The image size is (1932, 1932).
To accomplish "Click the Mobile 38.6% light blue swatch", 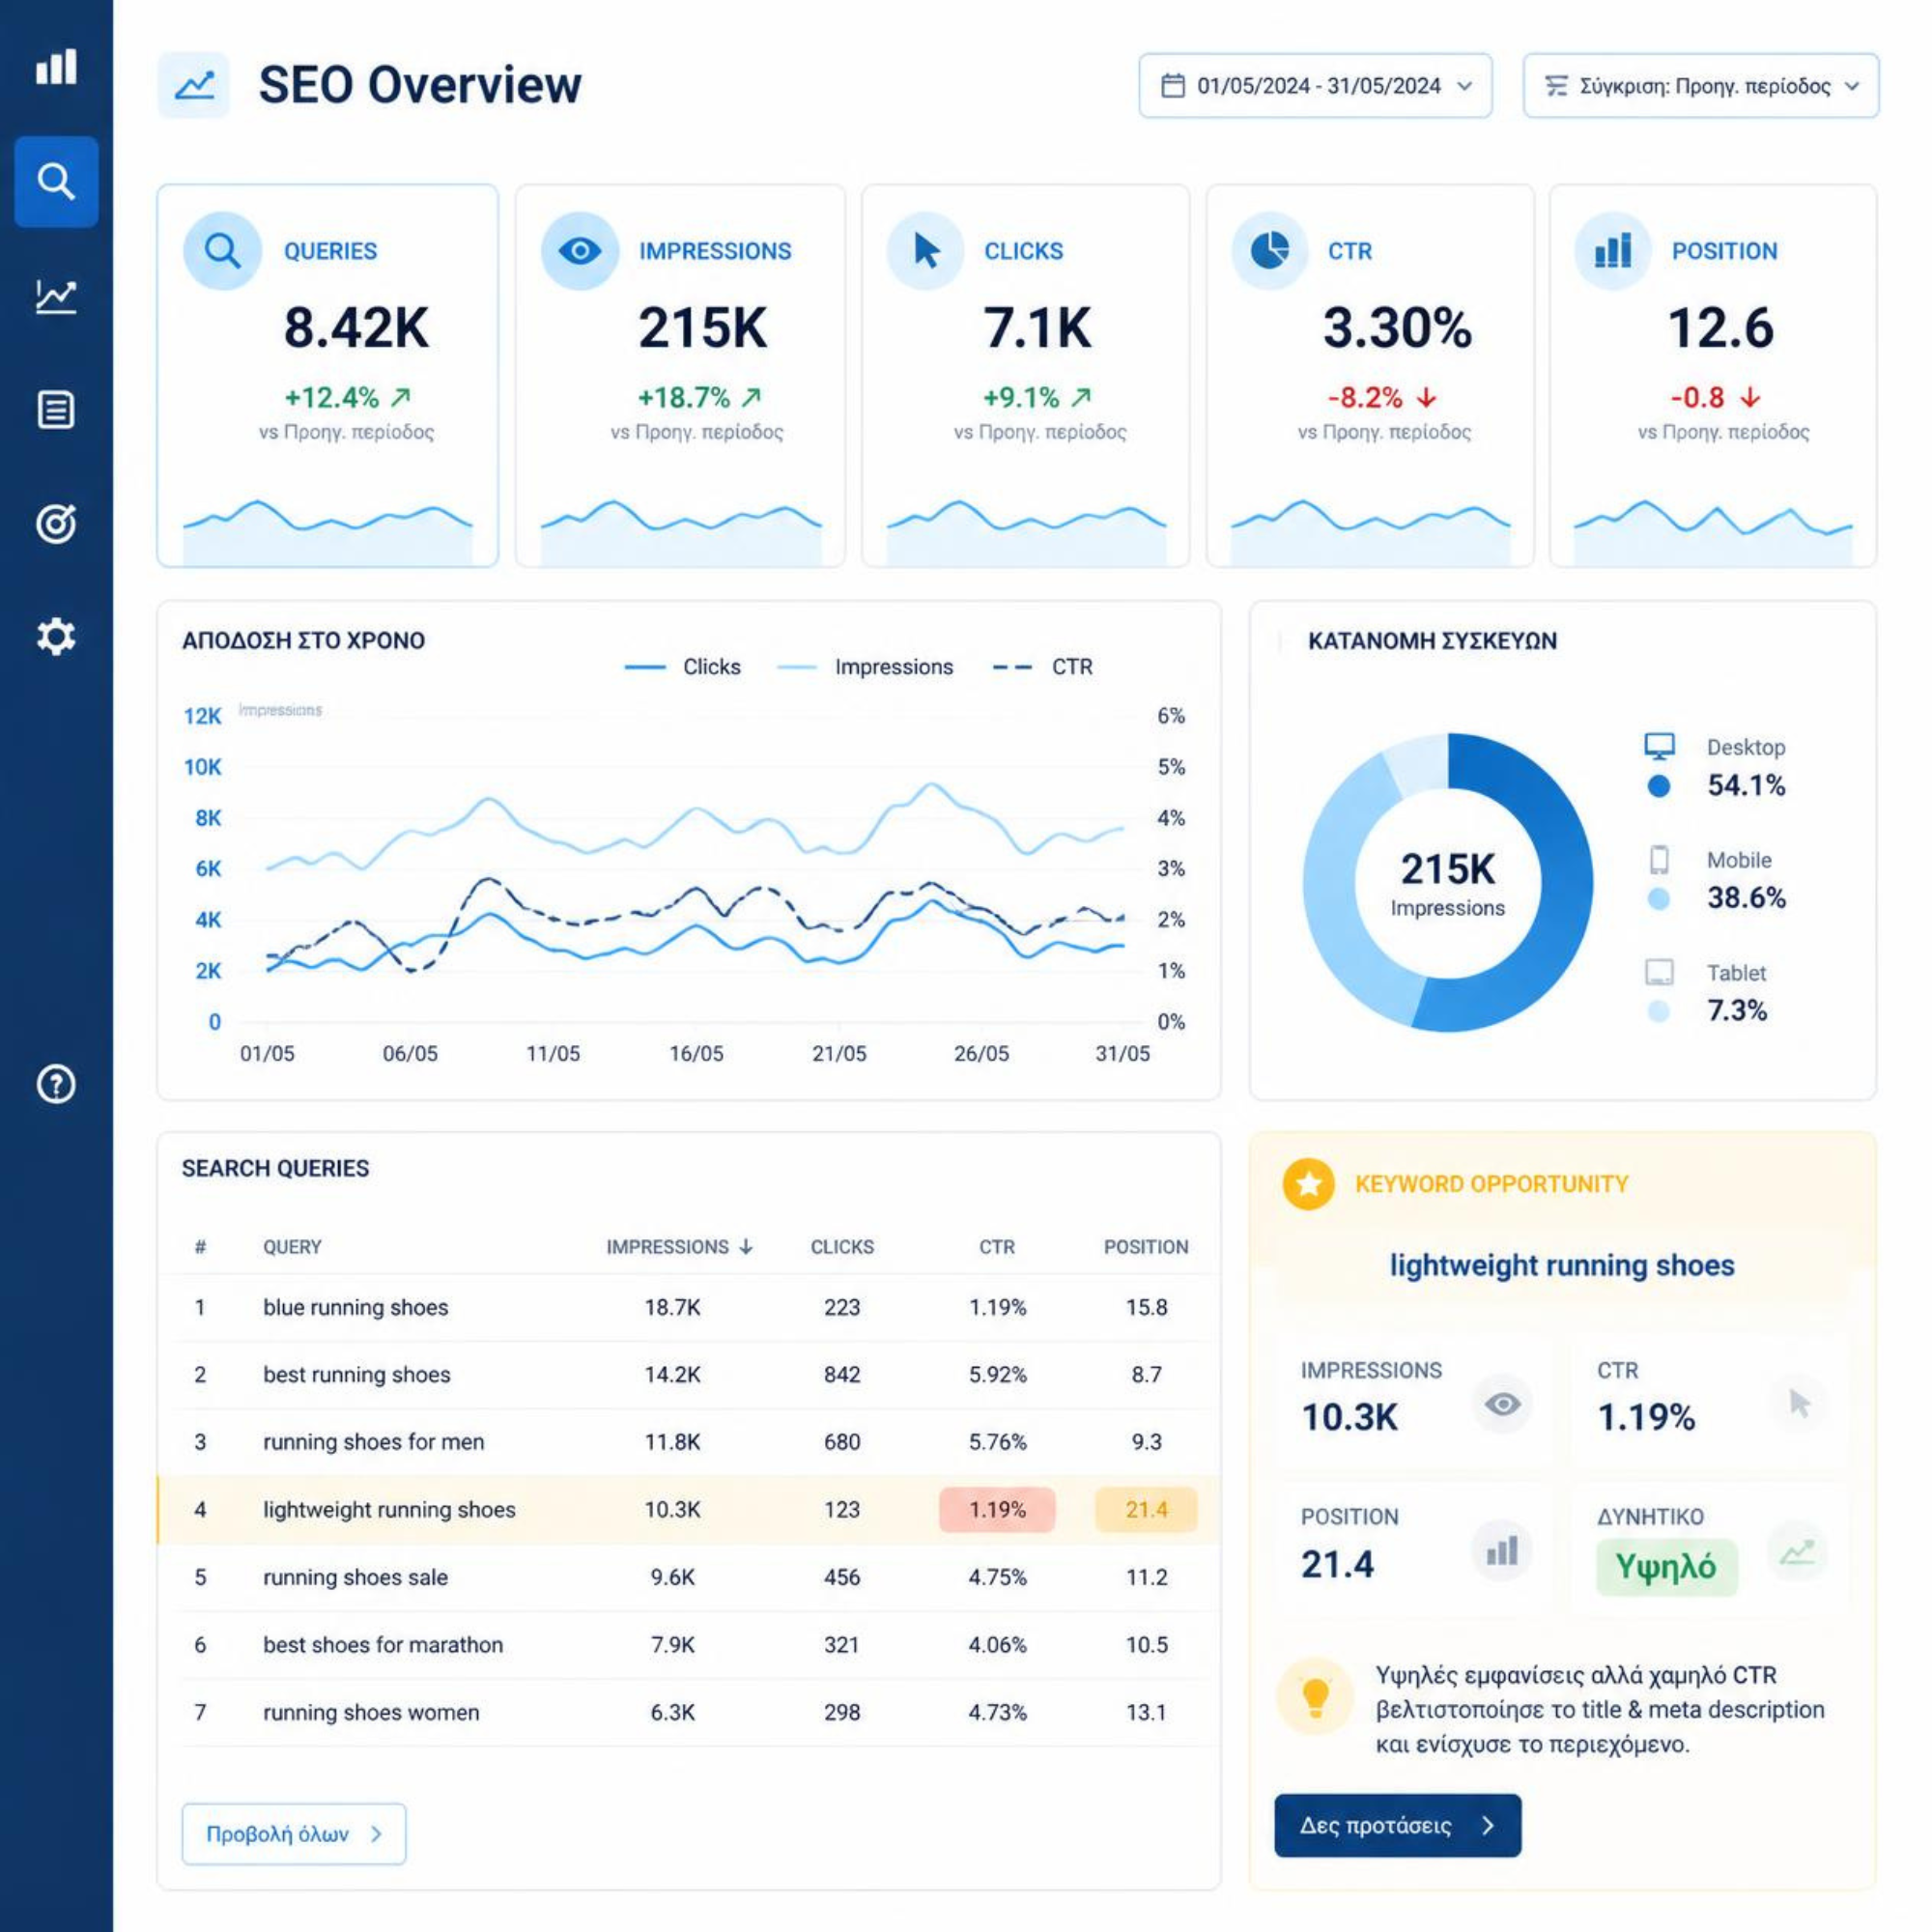I will pyautogui.click(x=1659, y=899).
